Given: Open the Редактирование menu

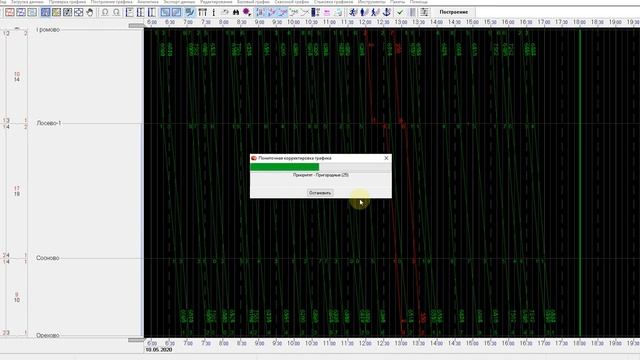Looking at the screenshot, I should tap(216, 2).
